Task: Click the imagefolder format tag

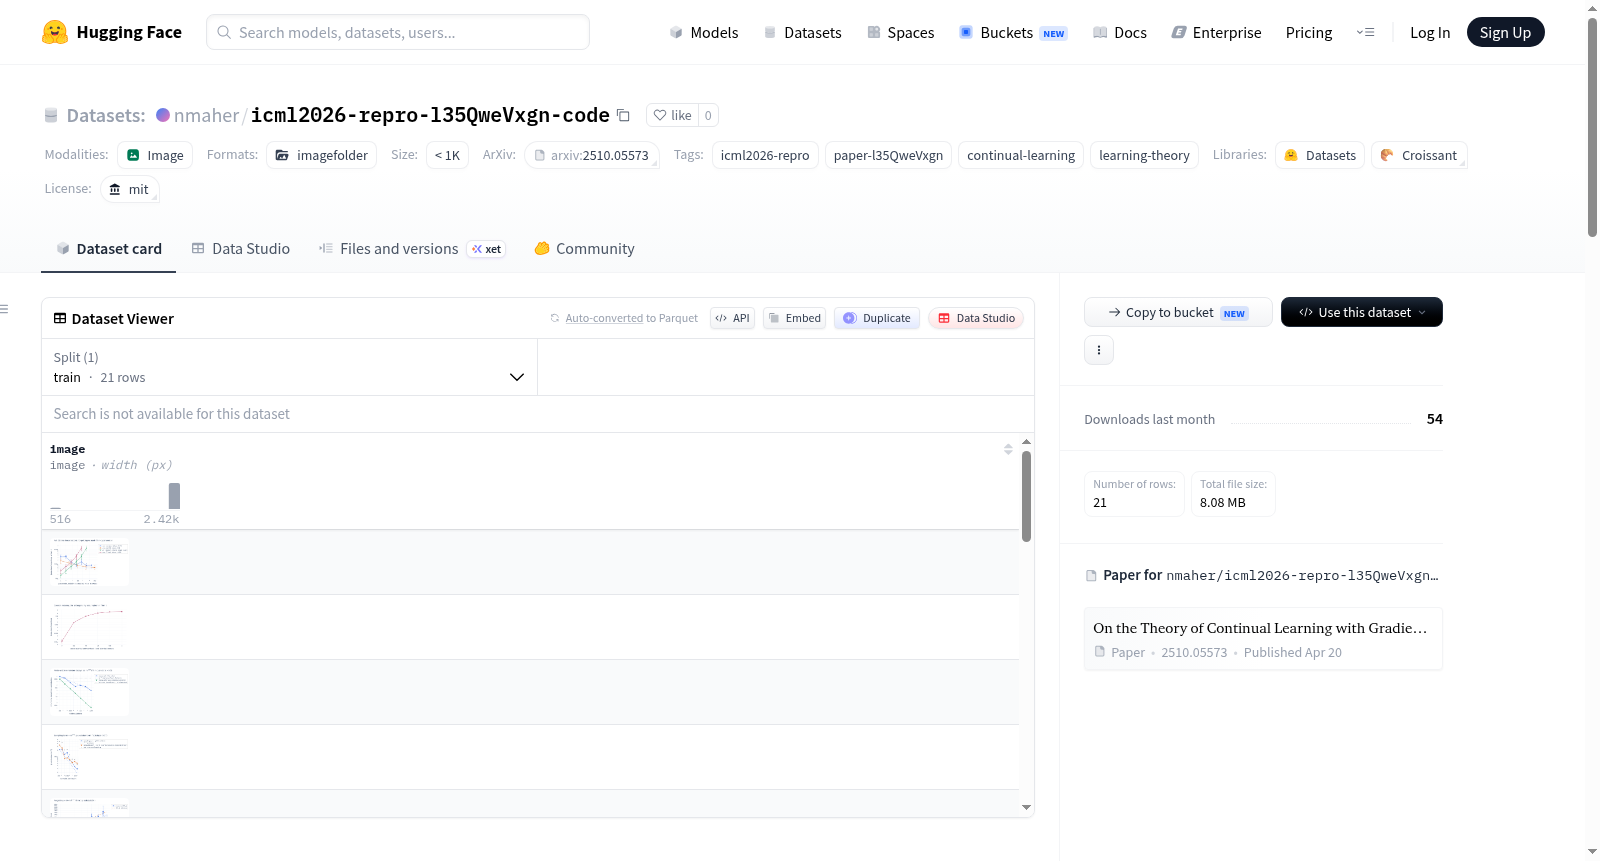Action: 322,155
